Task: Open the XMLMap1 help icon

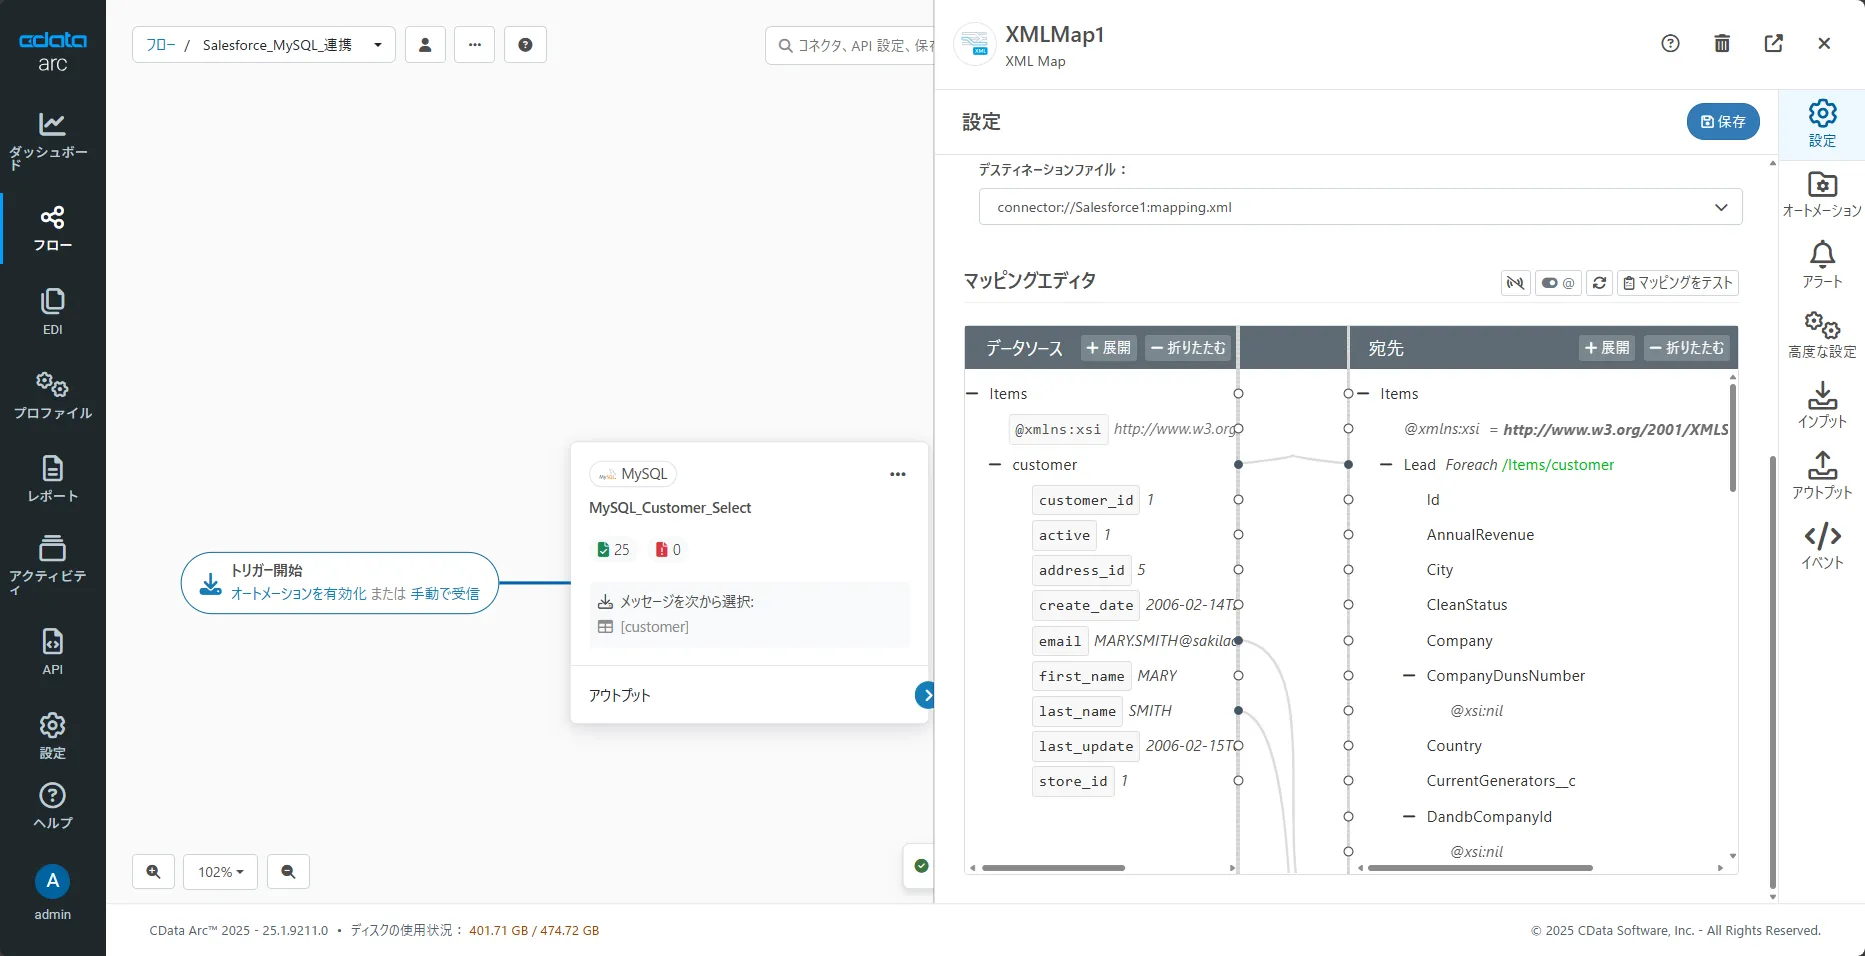Action: point(1670,43)
